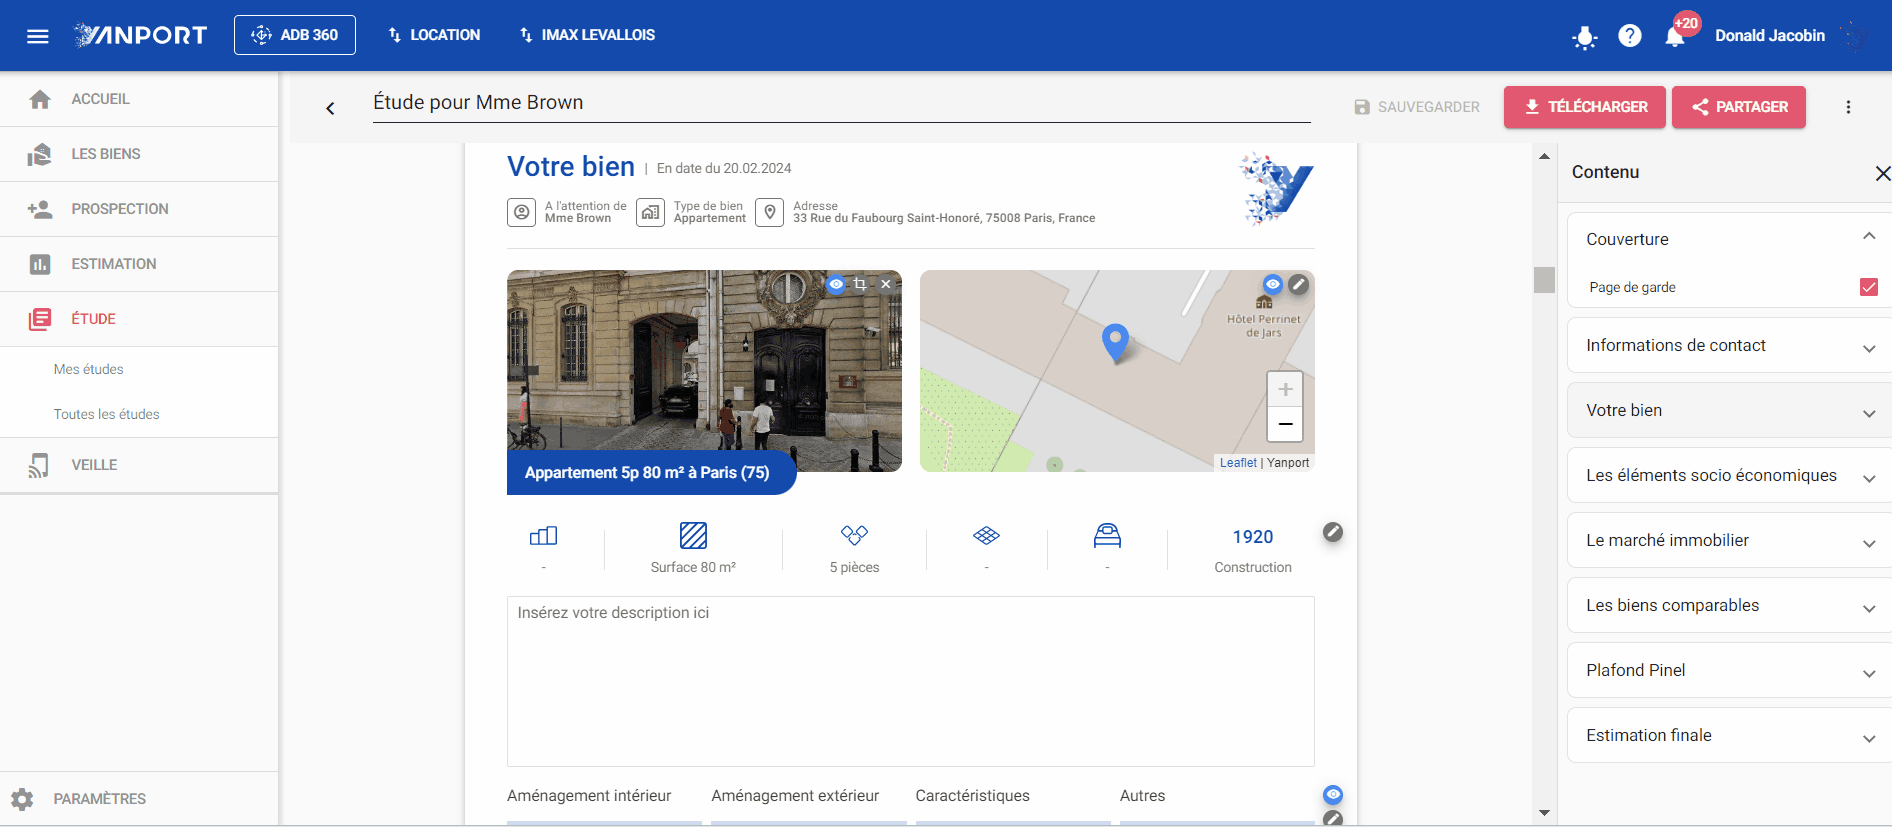Image resolution: width=1892 pixels, height=827 pixels.
Task: Click the ADB 360 button
Action: click(x=295, y=35)
